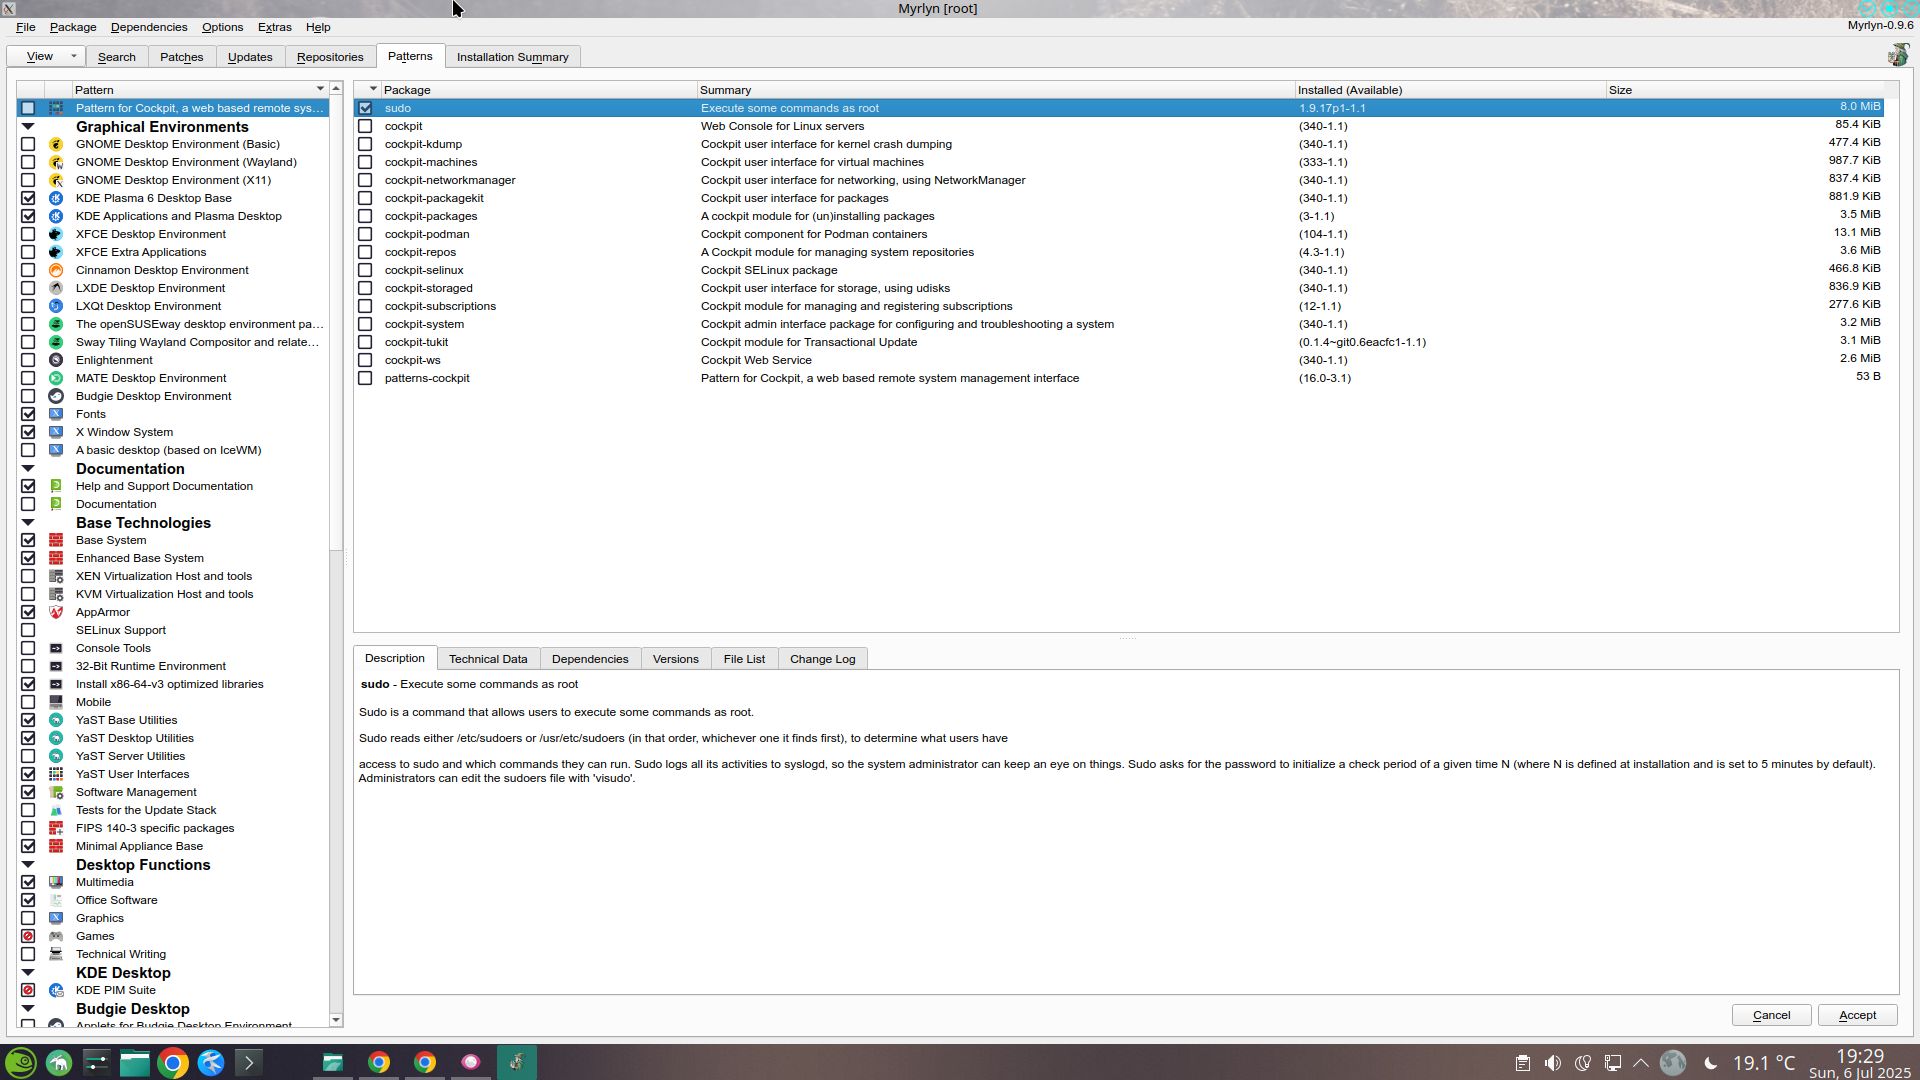1920x1080 pixels.
Task: Collapse the KDE Desktop group
Action: 28,973
